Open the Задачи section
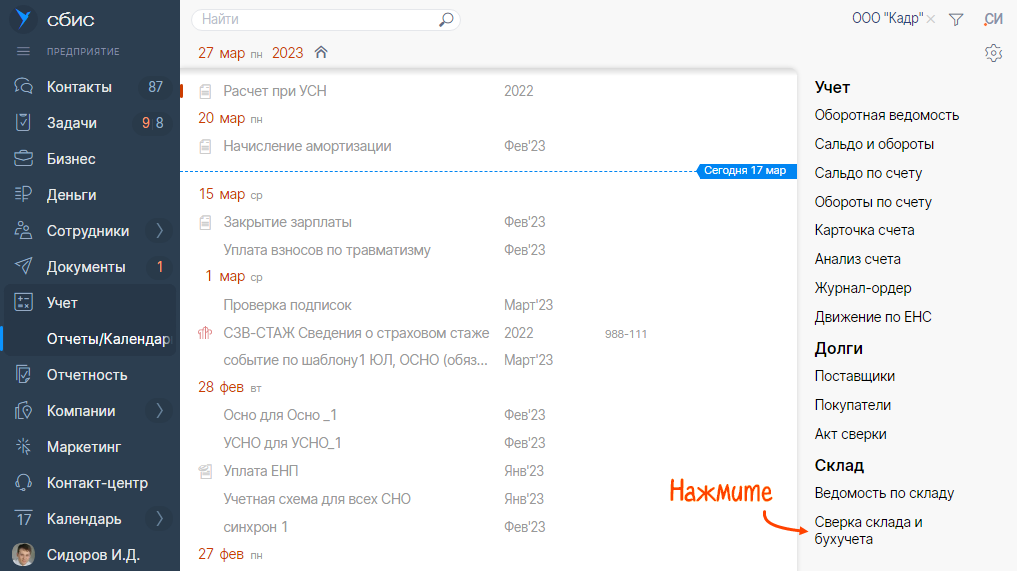 tap(72, 123)
